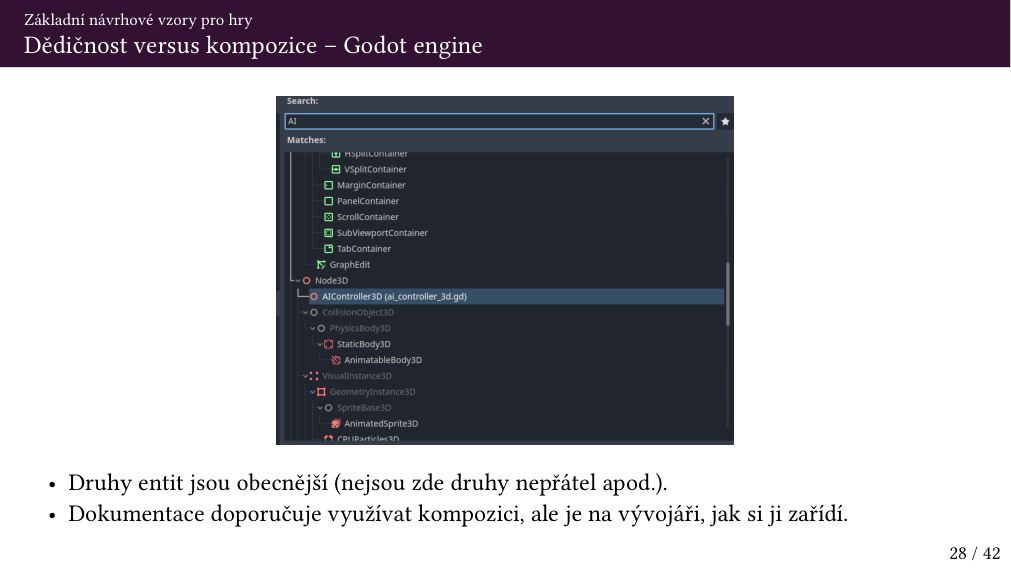Select the AIController3D (ai_controller_3d.gd) label
1011x569 pixels.
coord(395,297)
